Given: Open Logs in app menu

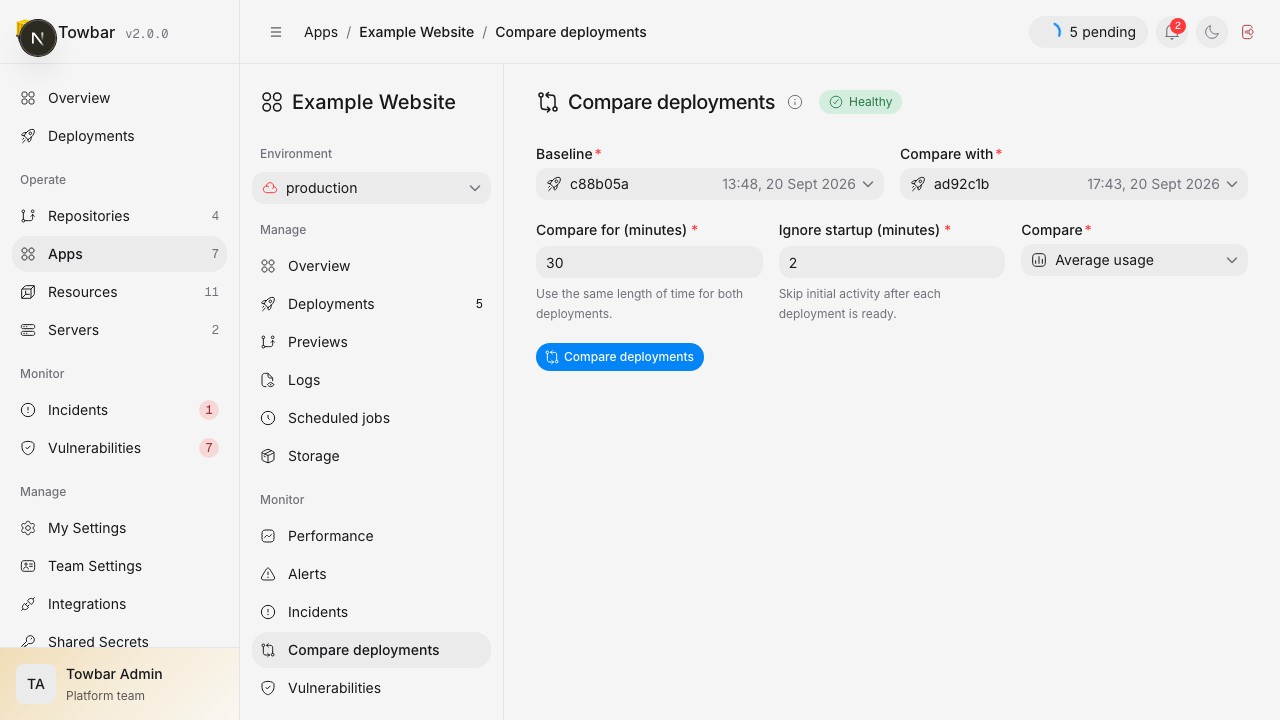Looking at the screenshot, I should point(371,380).
